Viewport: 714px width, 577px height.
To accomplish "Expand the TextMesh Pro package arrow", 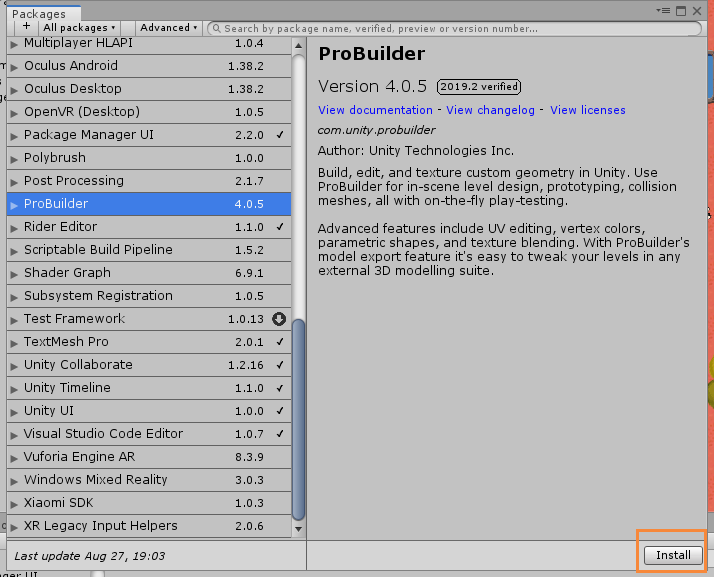I will [x=14, y=343].
